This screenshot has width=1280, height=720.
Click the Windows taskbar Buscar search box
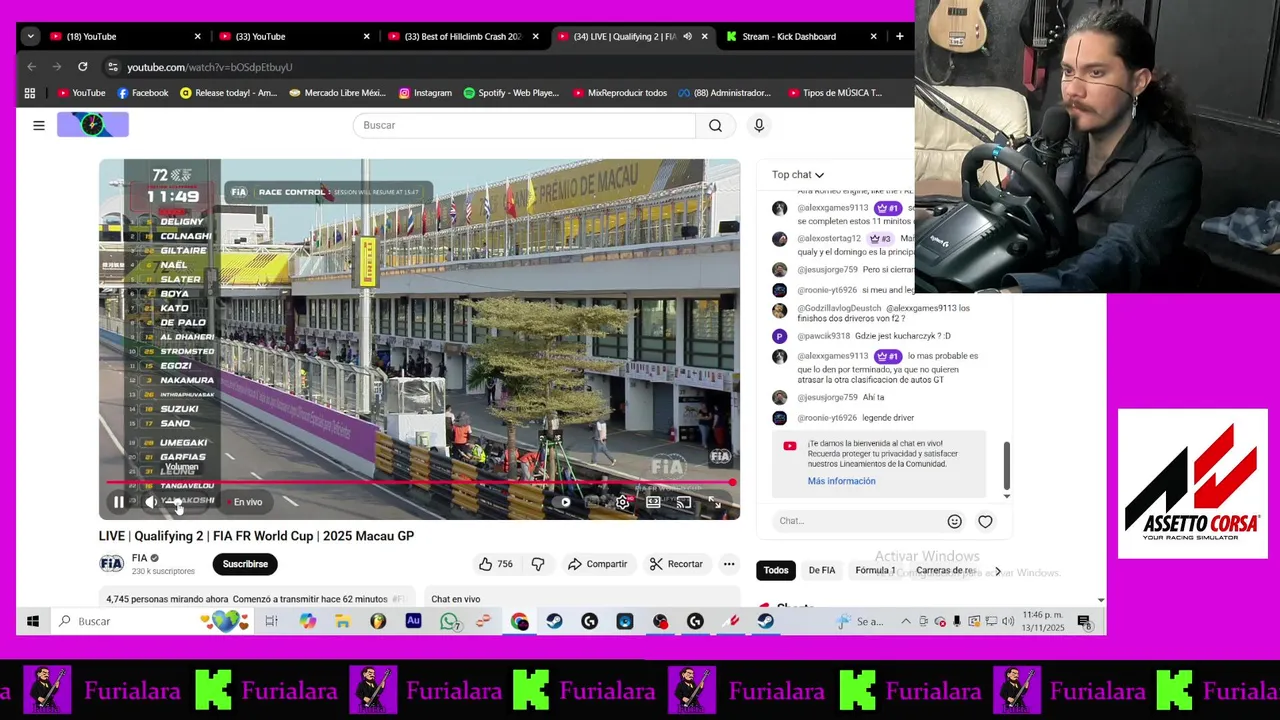click(150, 622)
